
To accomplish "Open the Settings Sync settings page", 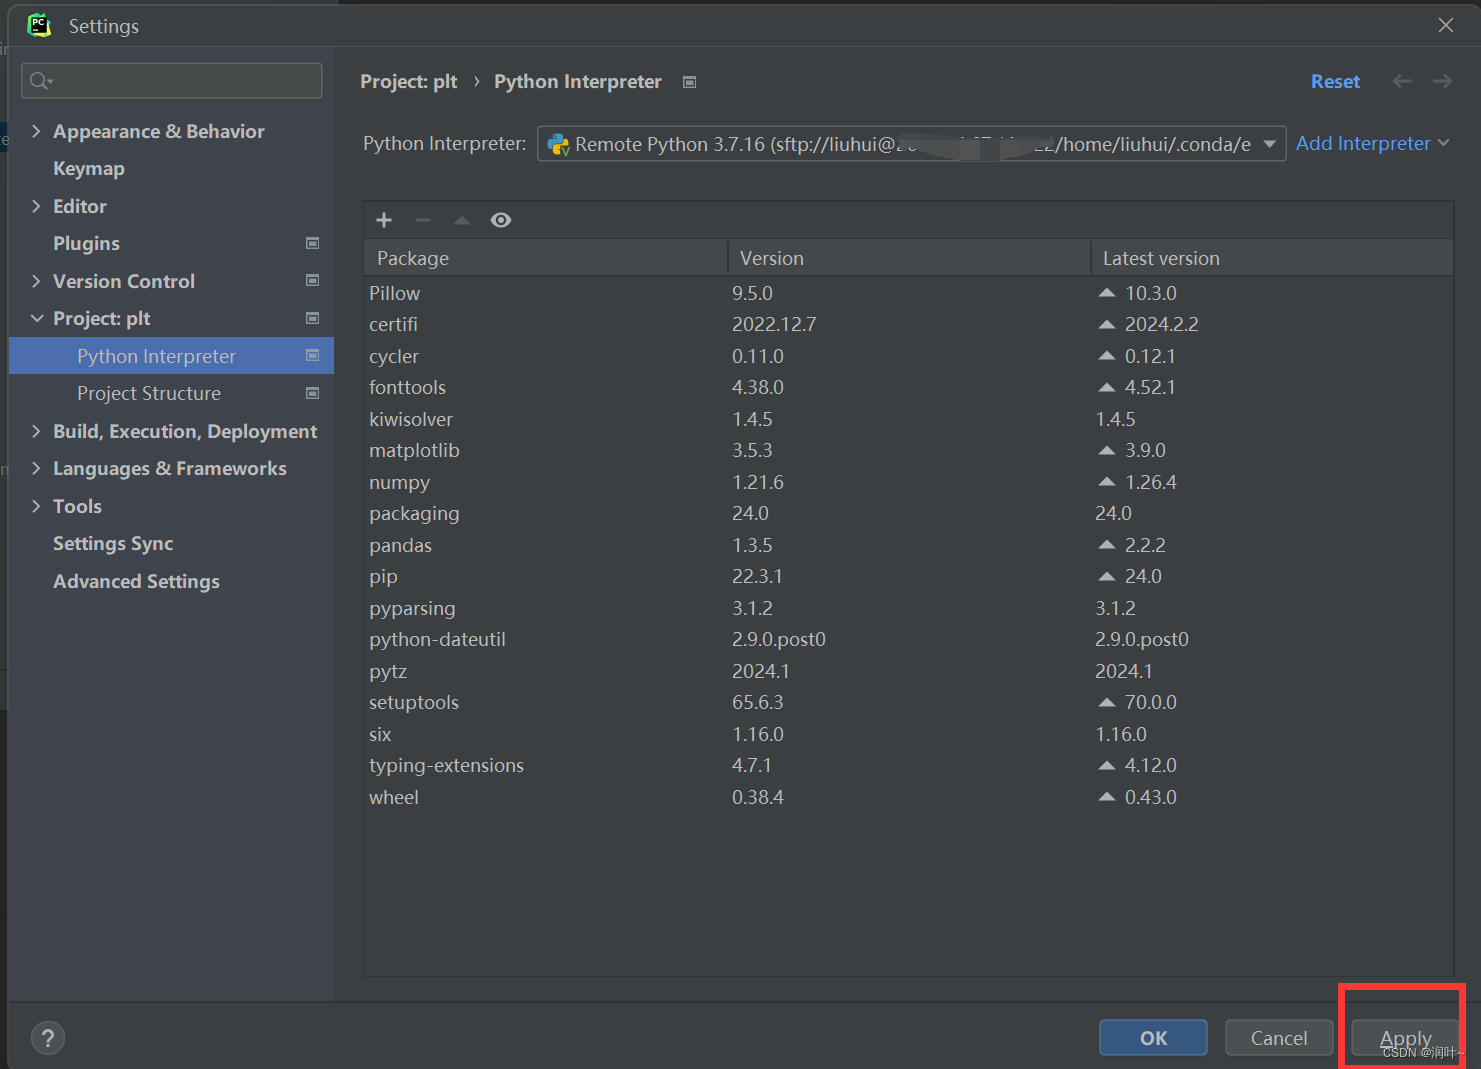I will coord(112,543).
